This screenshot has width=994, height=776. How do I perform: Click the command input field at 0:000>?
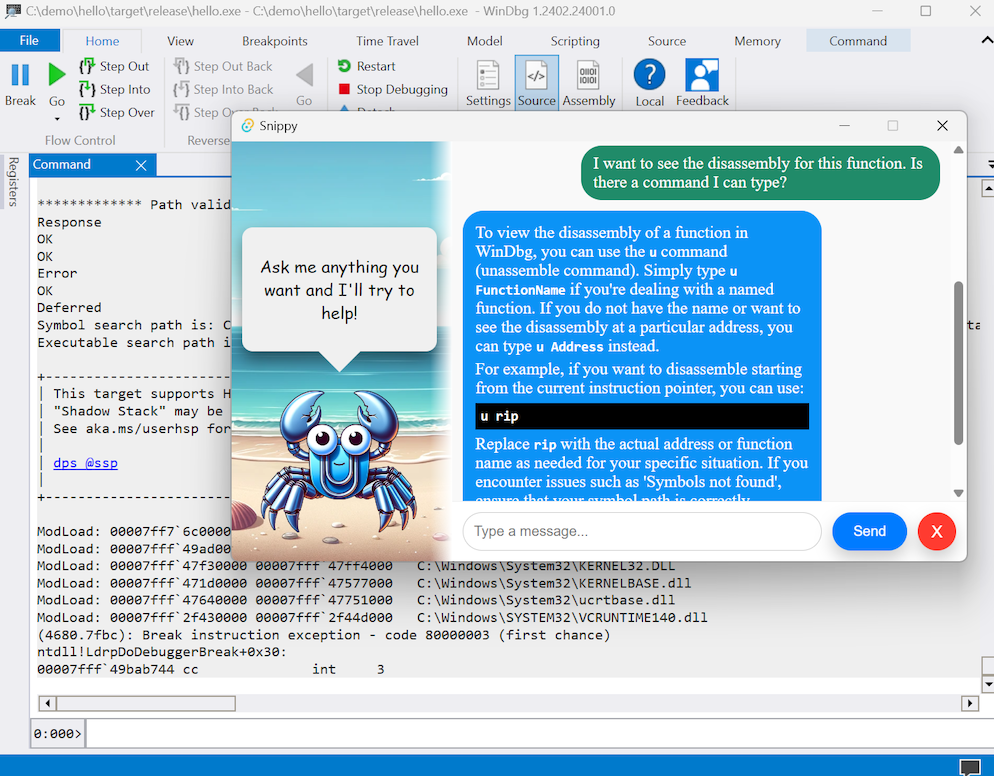(539, 734)
